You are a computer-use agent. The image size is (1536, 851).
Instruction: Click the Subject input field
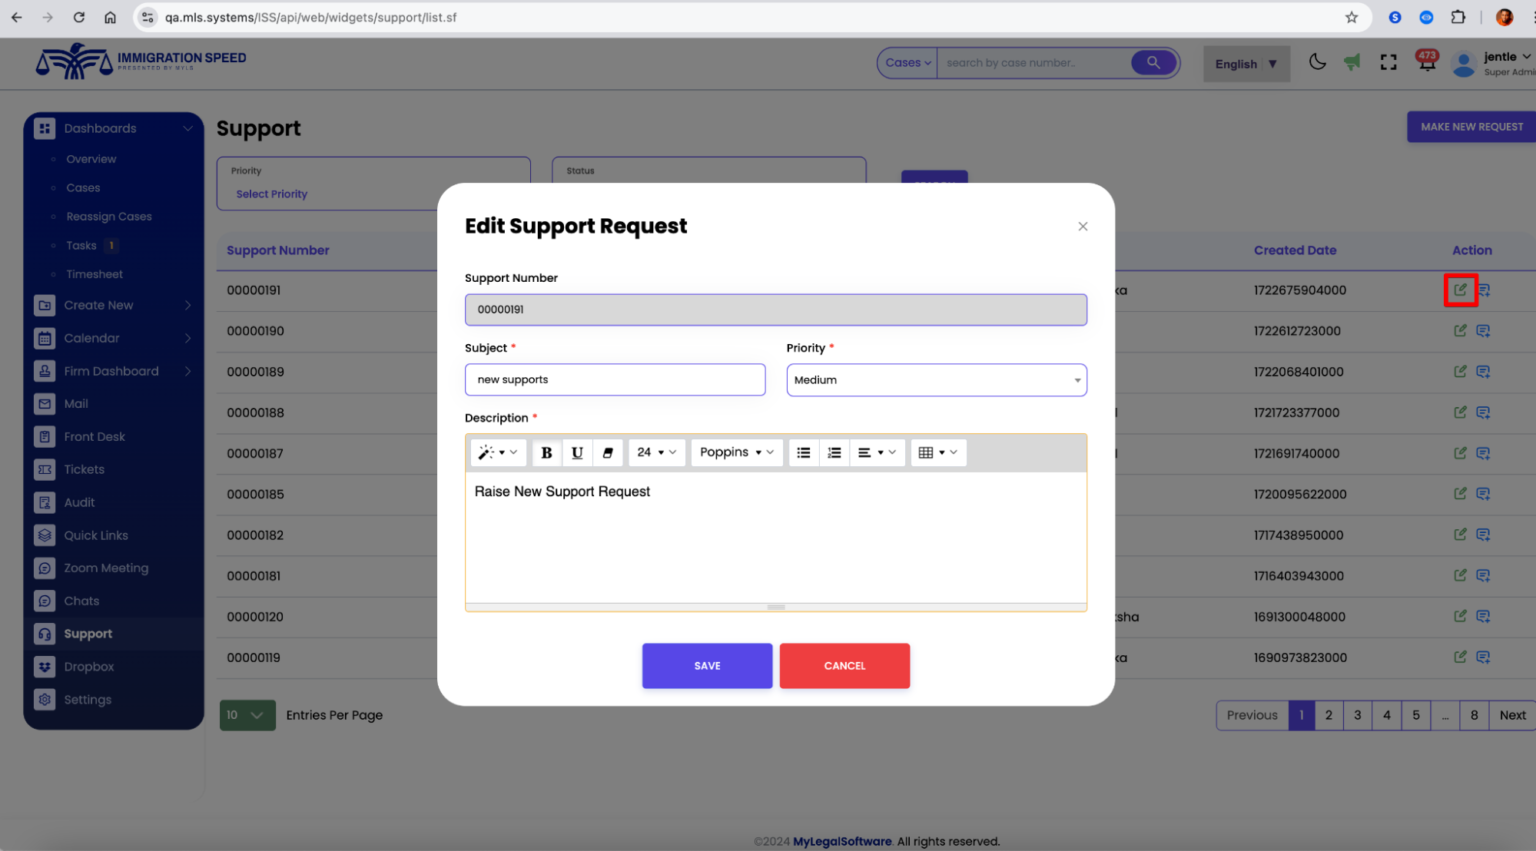click(x=614, y=379)
